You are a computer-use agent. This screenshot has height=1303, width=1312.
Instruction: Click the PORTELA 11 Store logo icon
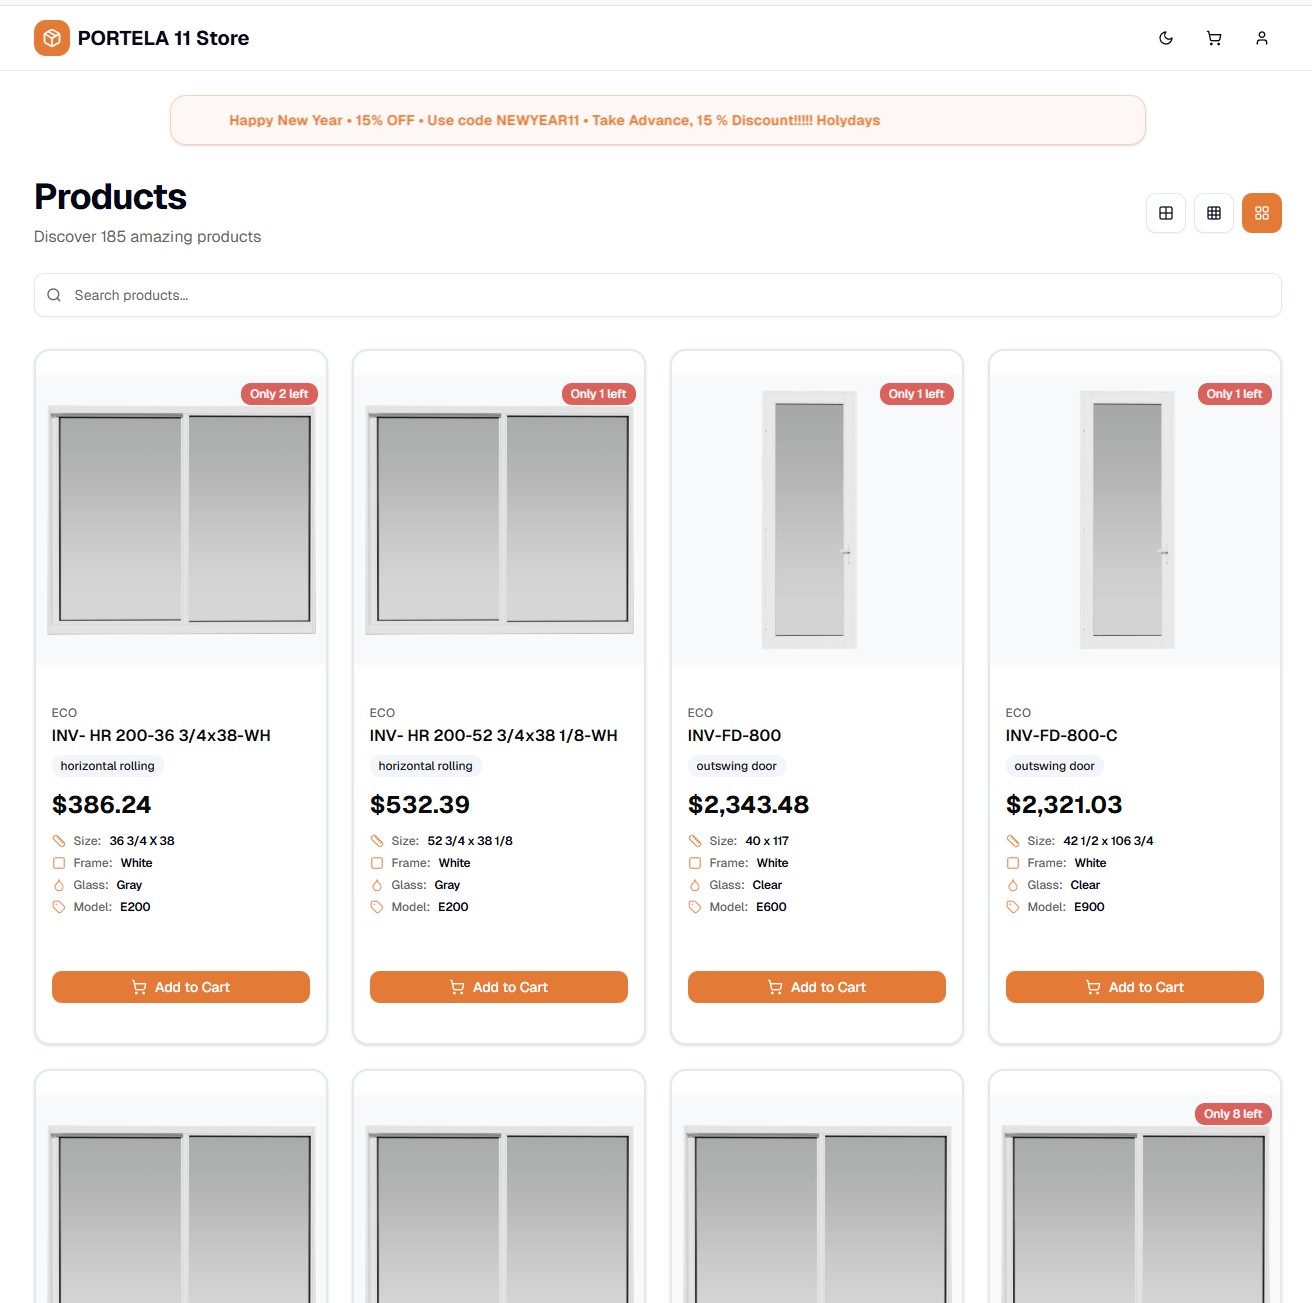tap(51, 37)
